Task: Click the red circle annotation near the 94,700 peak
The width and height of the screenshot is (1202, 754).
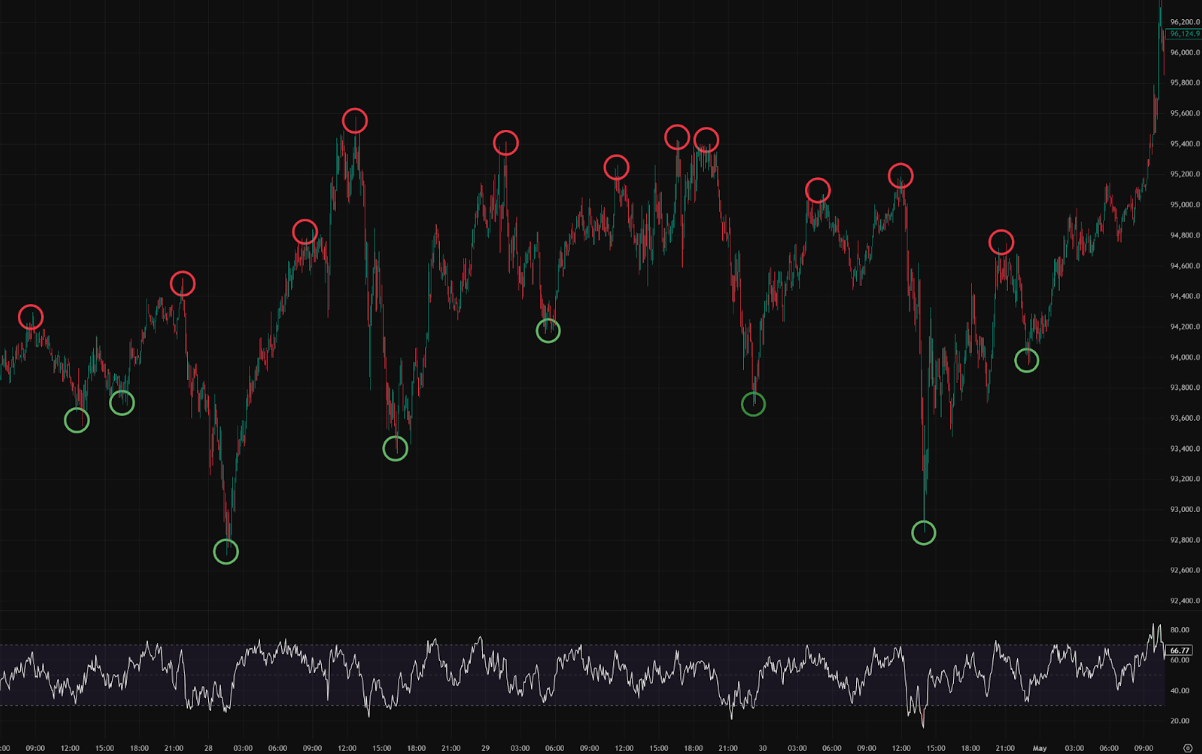Action: tap(305, 233)
